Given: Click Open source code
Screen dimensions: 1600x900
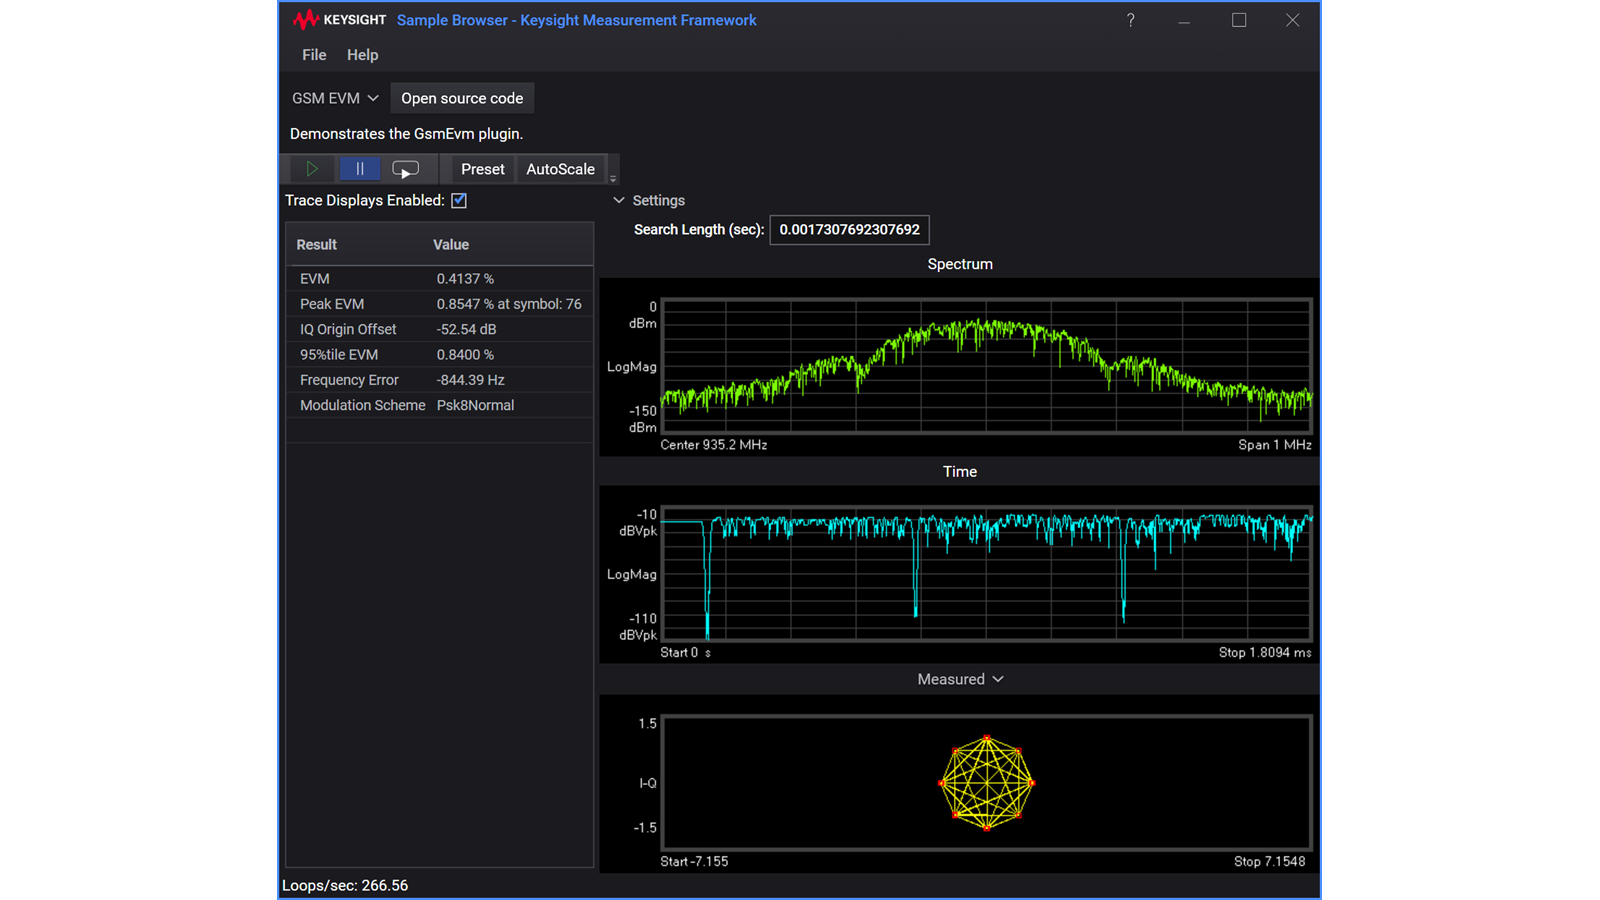Looking at the screenshot, I should [x=462, y=97].
